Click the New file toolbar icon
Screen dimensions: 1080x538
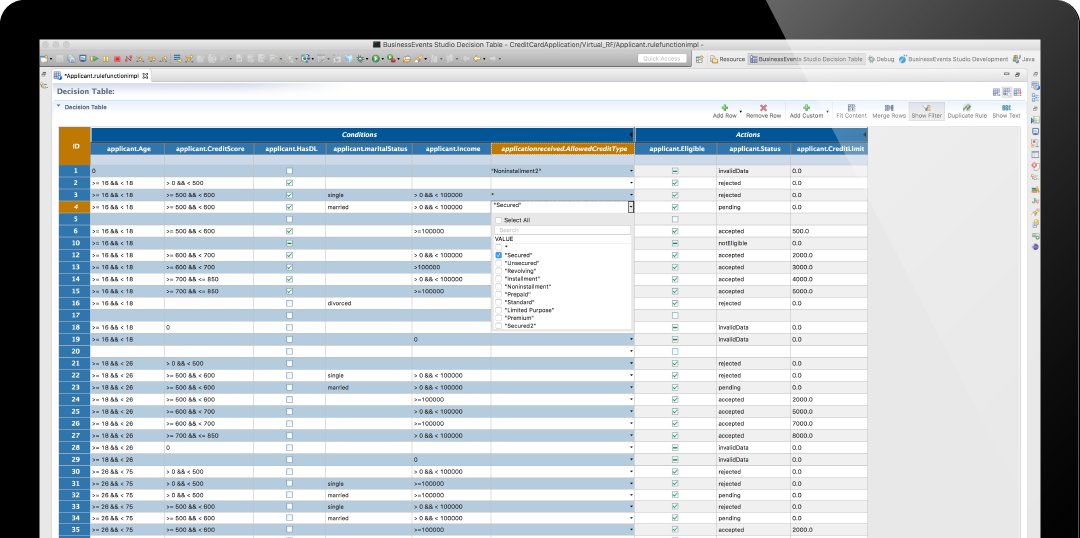pyautogui.click(x=43, y=59)
